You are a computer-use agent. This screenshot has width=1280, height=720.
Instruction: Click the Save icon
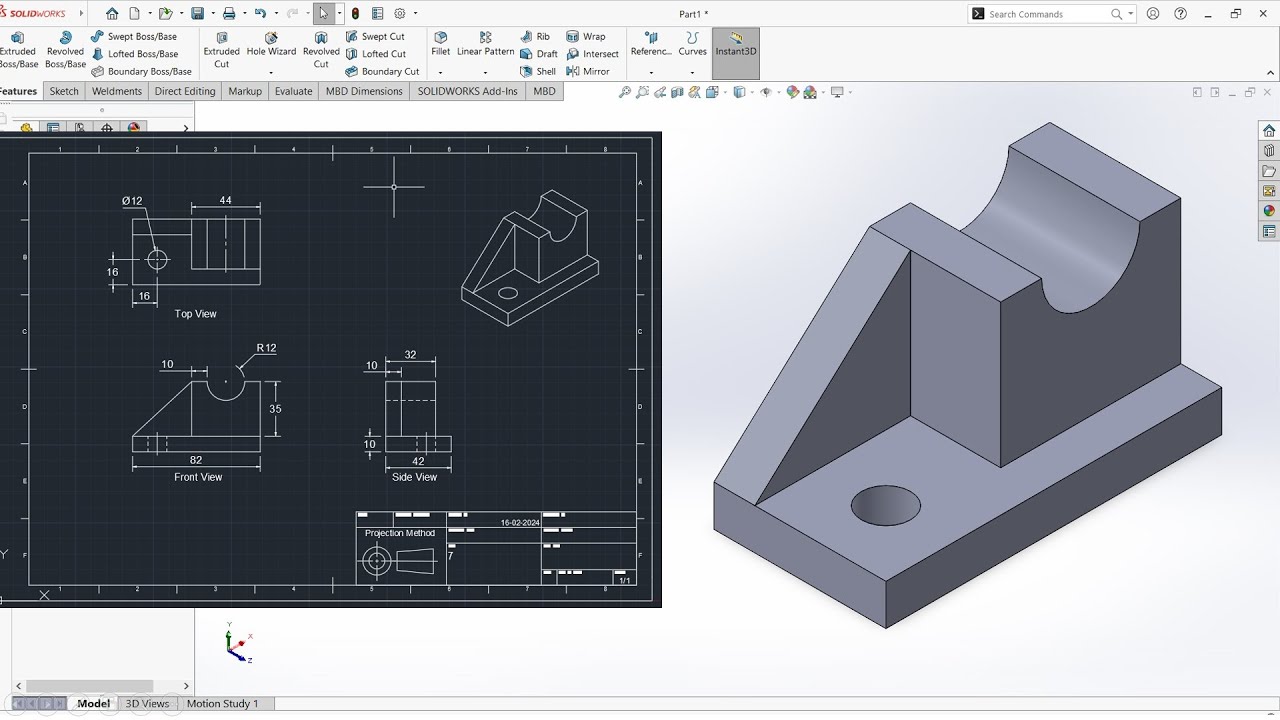[x=198, y=14]
